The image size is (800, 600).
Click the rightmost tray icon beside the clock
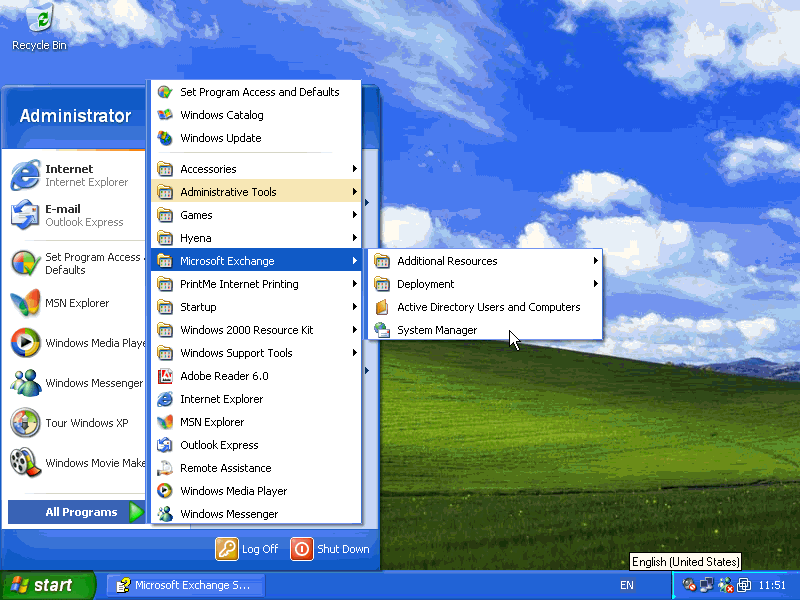coord(744,585)
